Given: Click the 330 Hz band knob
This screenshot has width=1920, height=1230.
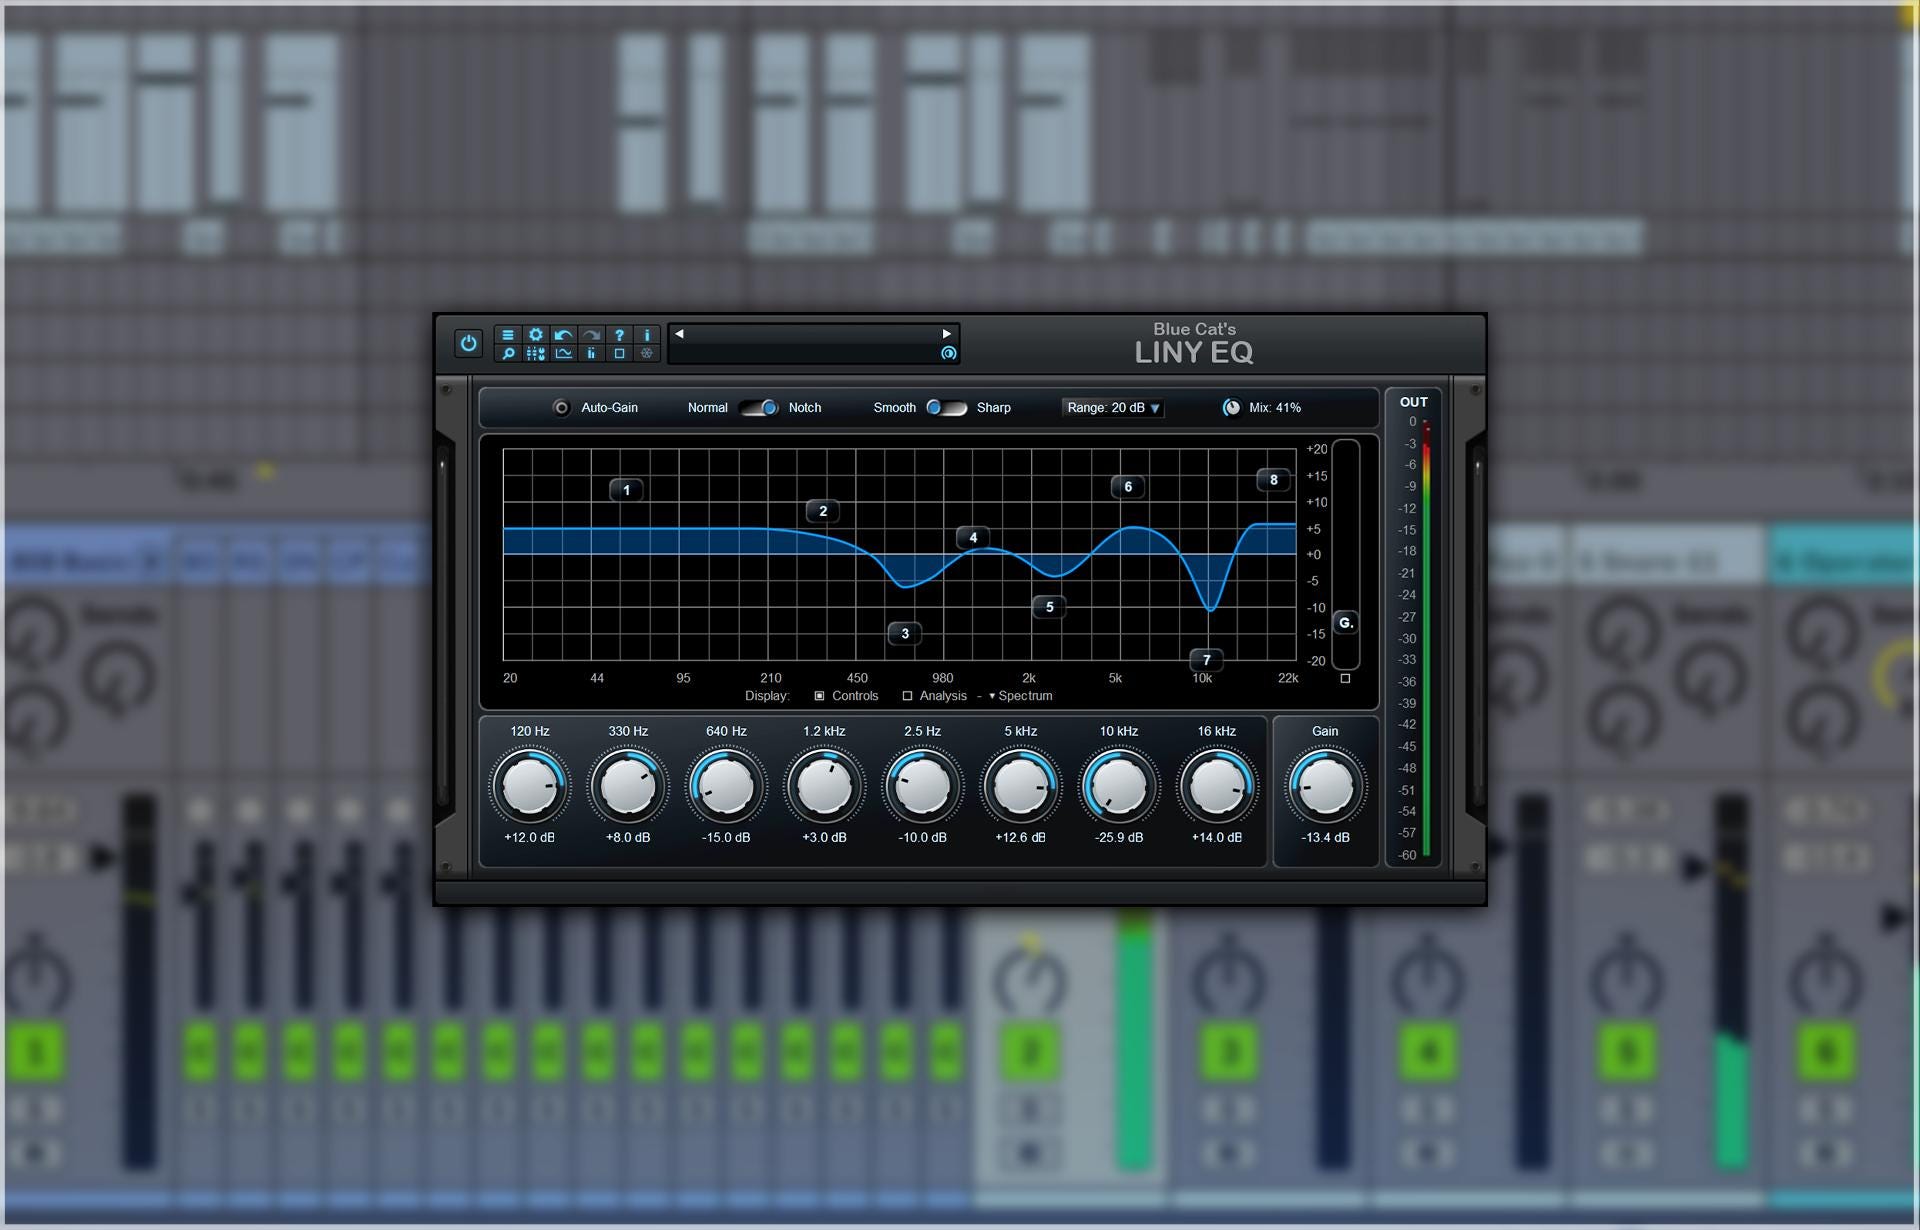Looking at the screenshot, I should (x=628, y=786).
